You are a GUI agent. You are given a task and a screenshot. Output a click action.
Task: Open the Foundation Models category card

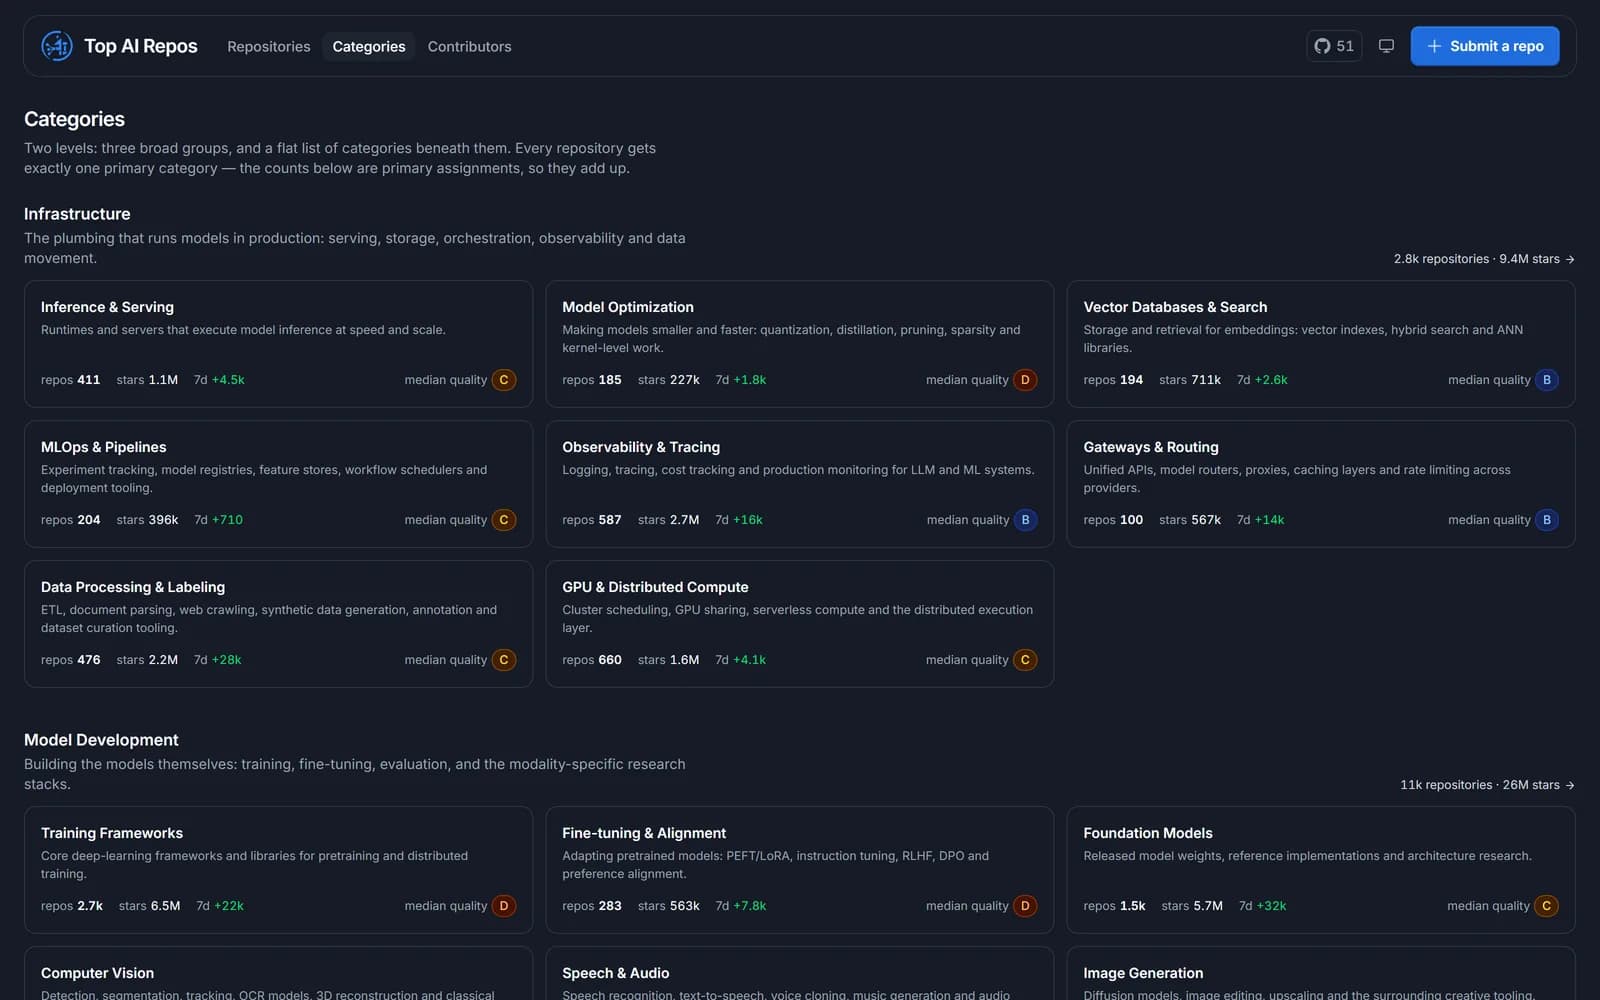point(1321,870)
